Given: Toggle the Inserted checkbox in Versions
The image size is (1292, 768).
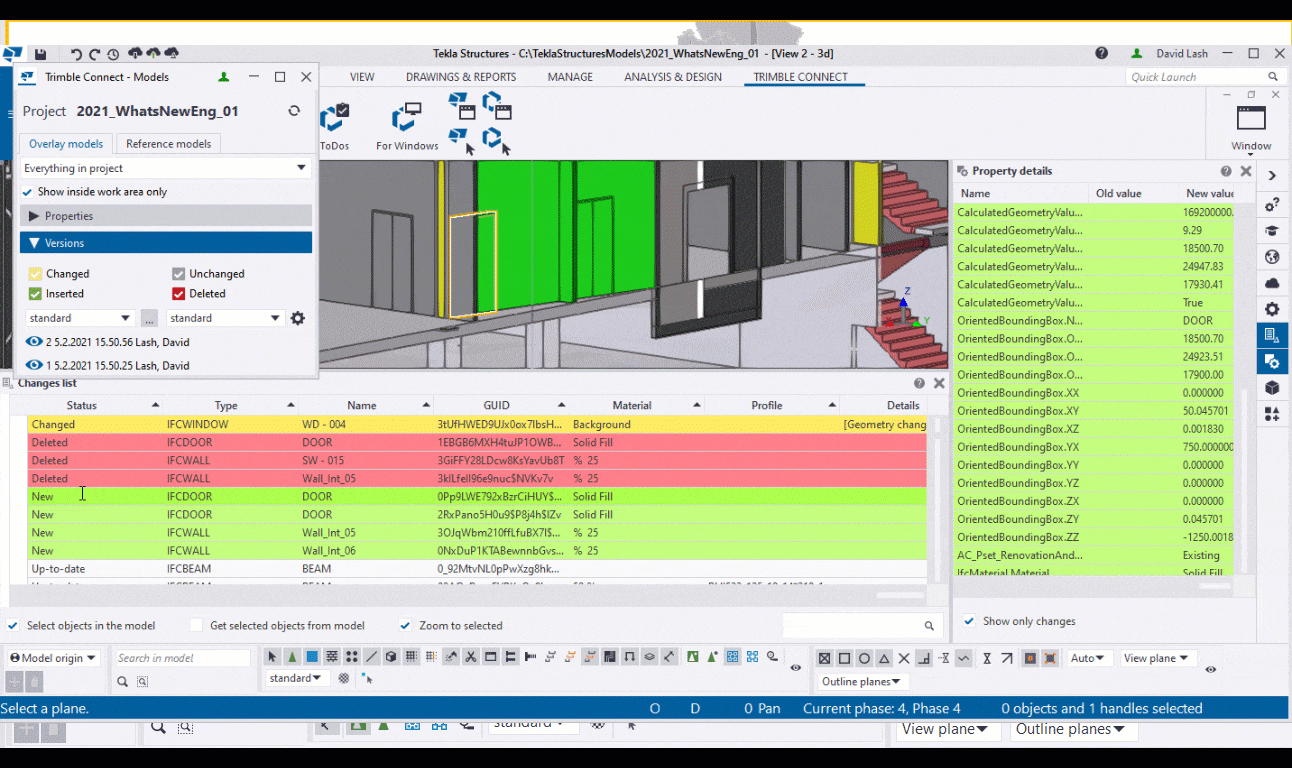Looking at the screenshot, I should [x=35, y=294].
